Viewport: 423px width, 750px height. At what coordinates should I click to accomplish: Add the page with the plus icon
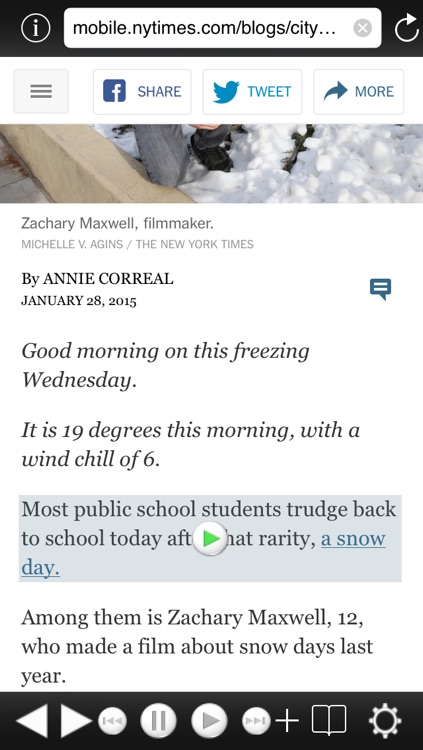point(287,720)
